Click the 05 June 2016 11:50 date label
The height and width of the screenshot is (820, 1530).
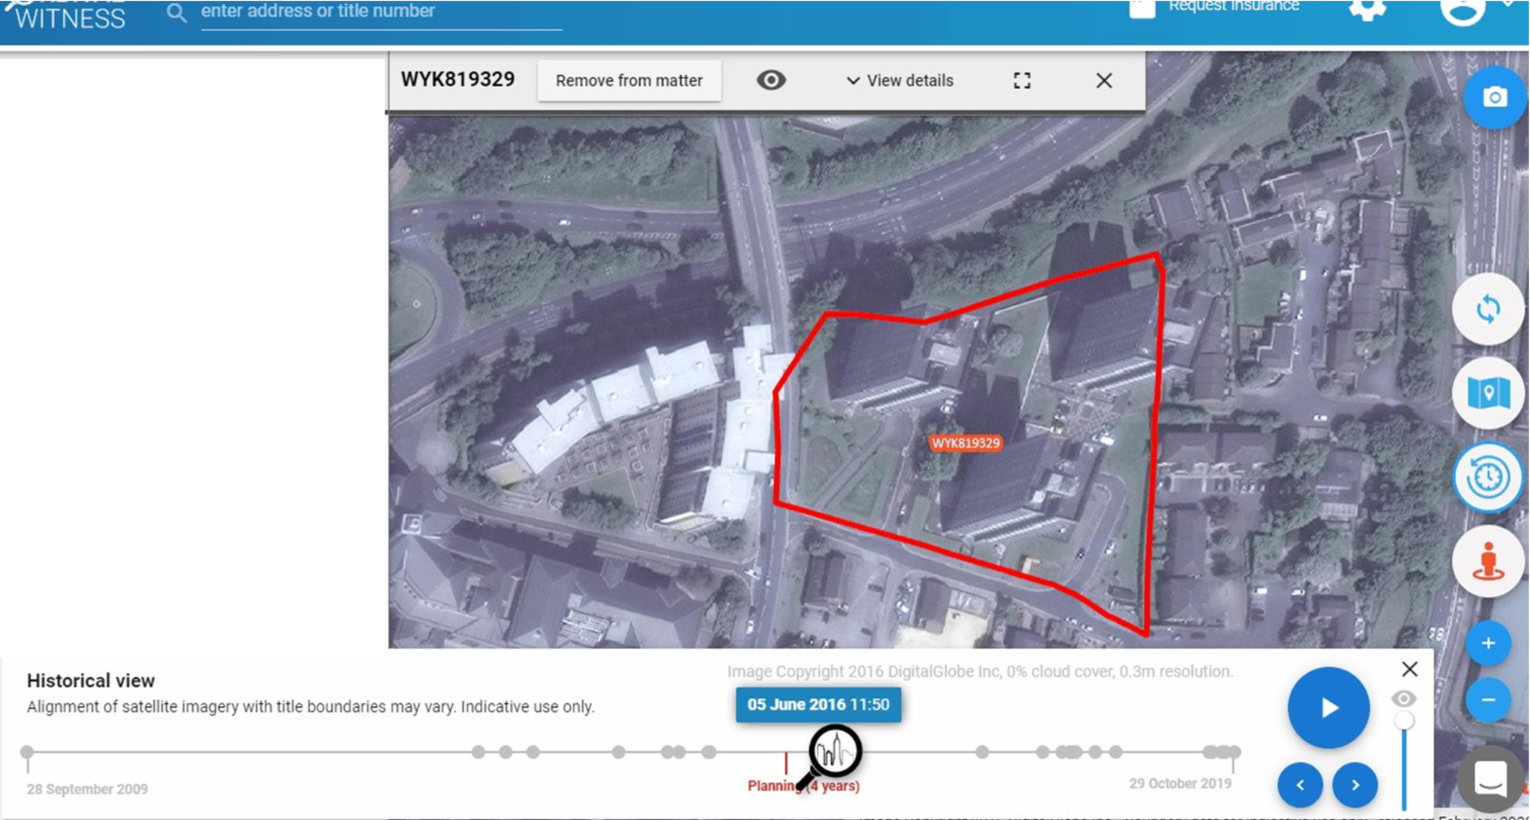point(818,705)
